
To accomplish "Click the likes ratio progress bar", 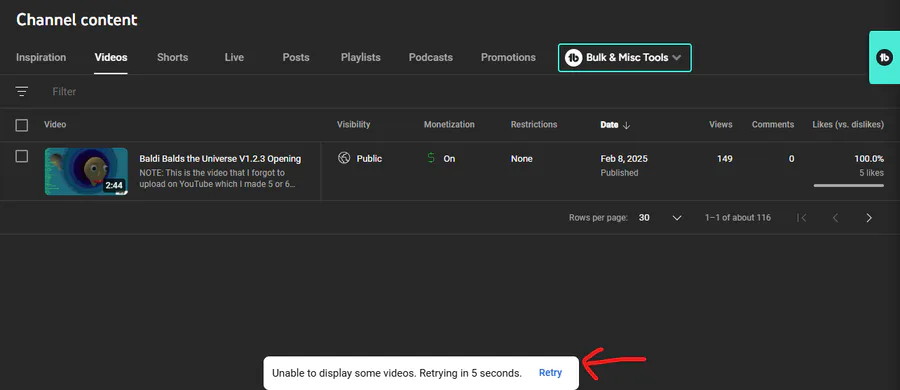I will click(x=848, y=185).
